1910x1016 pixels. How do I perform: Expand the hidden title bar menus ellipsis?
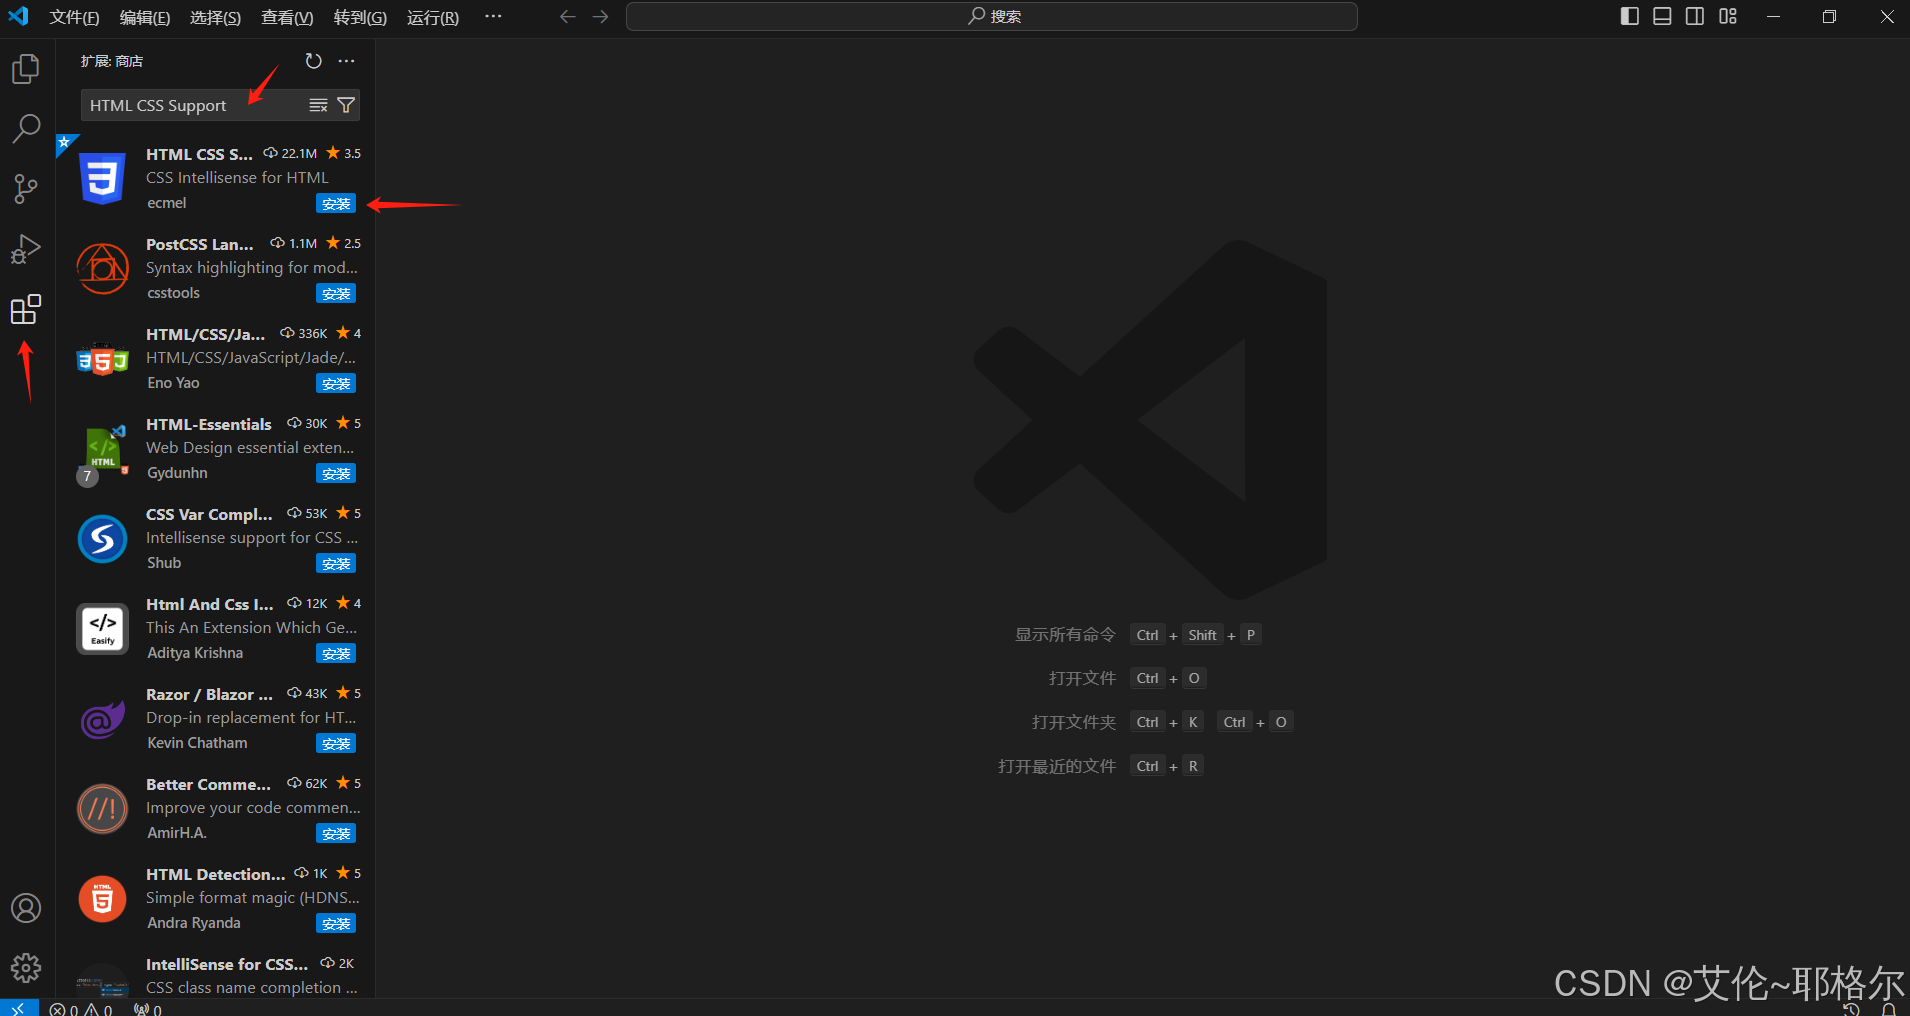(x=493, y=17)
